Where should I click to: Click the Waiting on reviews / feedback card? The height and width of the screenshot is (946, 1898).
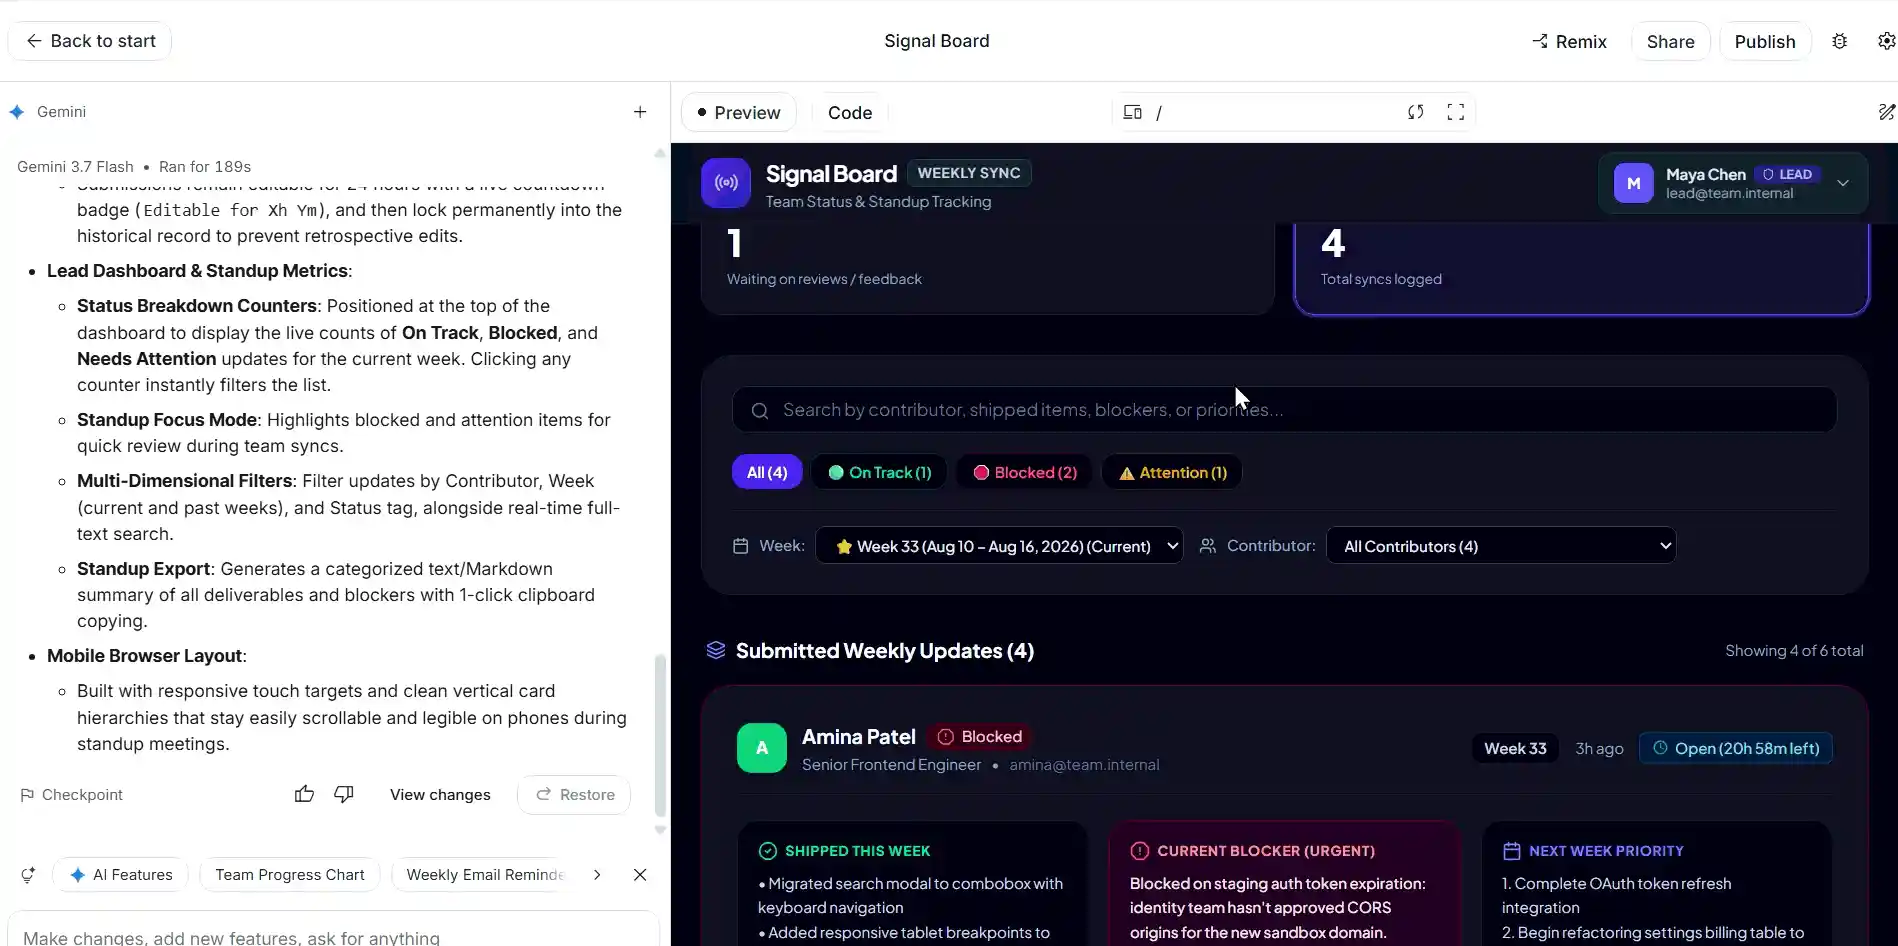pyautogui.click(x=987, y=267)
